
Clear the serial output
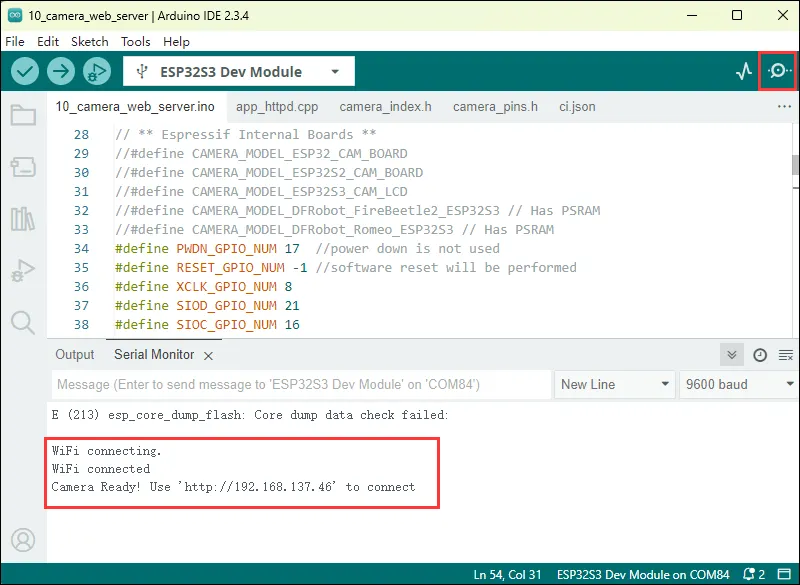click(x=785, y=355)
